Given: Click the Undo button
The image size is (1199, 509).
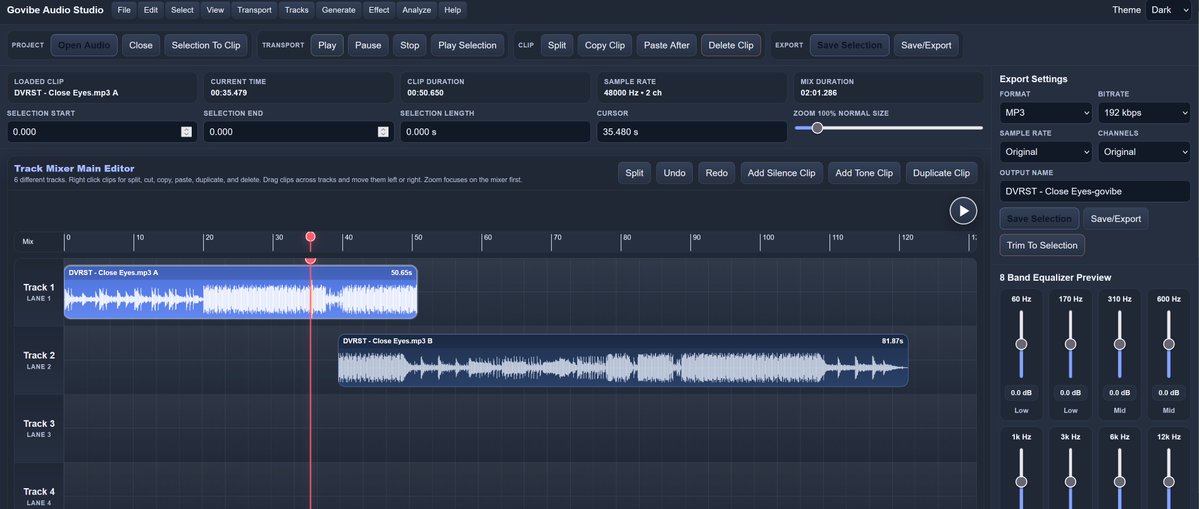Looking at the screenshot, I should (x=674, y=173).
